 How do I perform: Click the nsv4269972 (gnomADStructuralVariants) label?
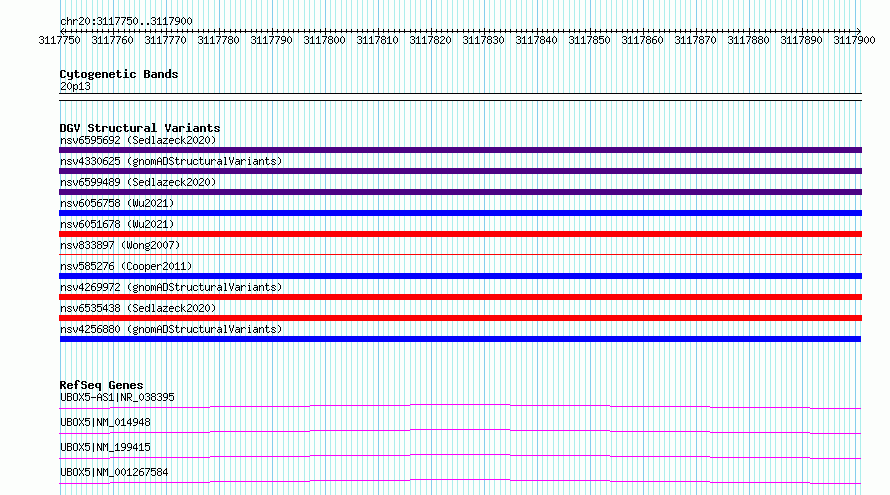[171, 287]
